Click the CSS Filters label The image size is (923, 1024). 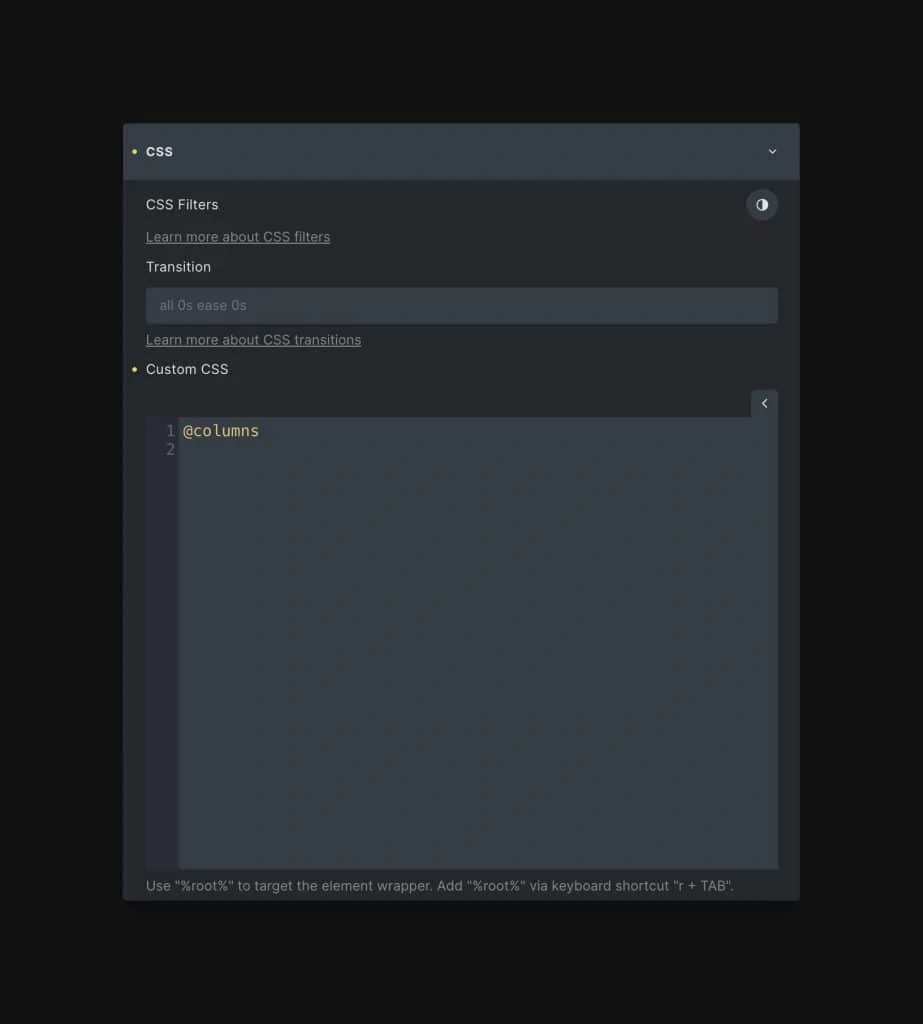click(182, 205)
